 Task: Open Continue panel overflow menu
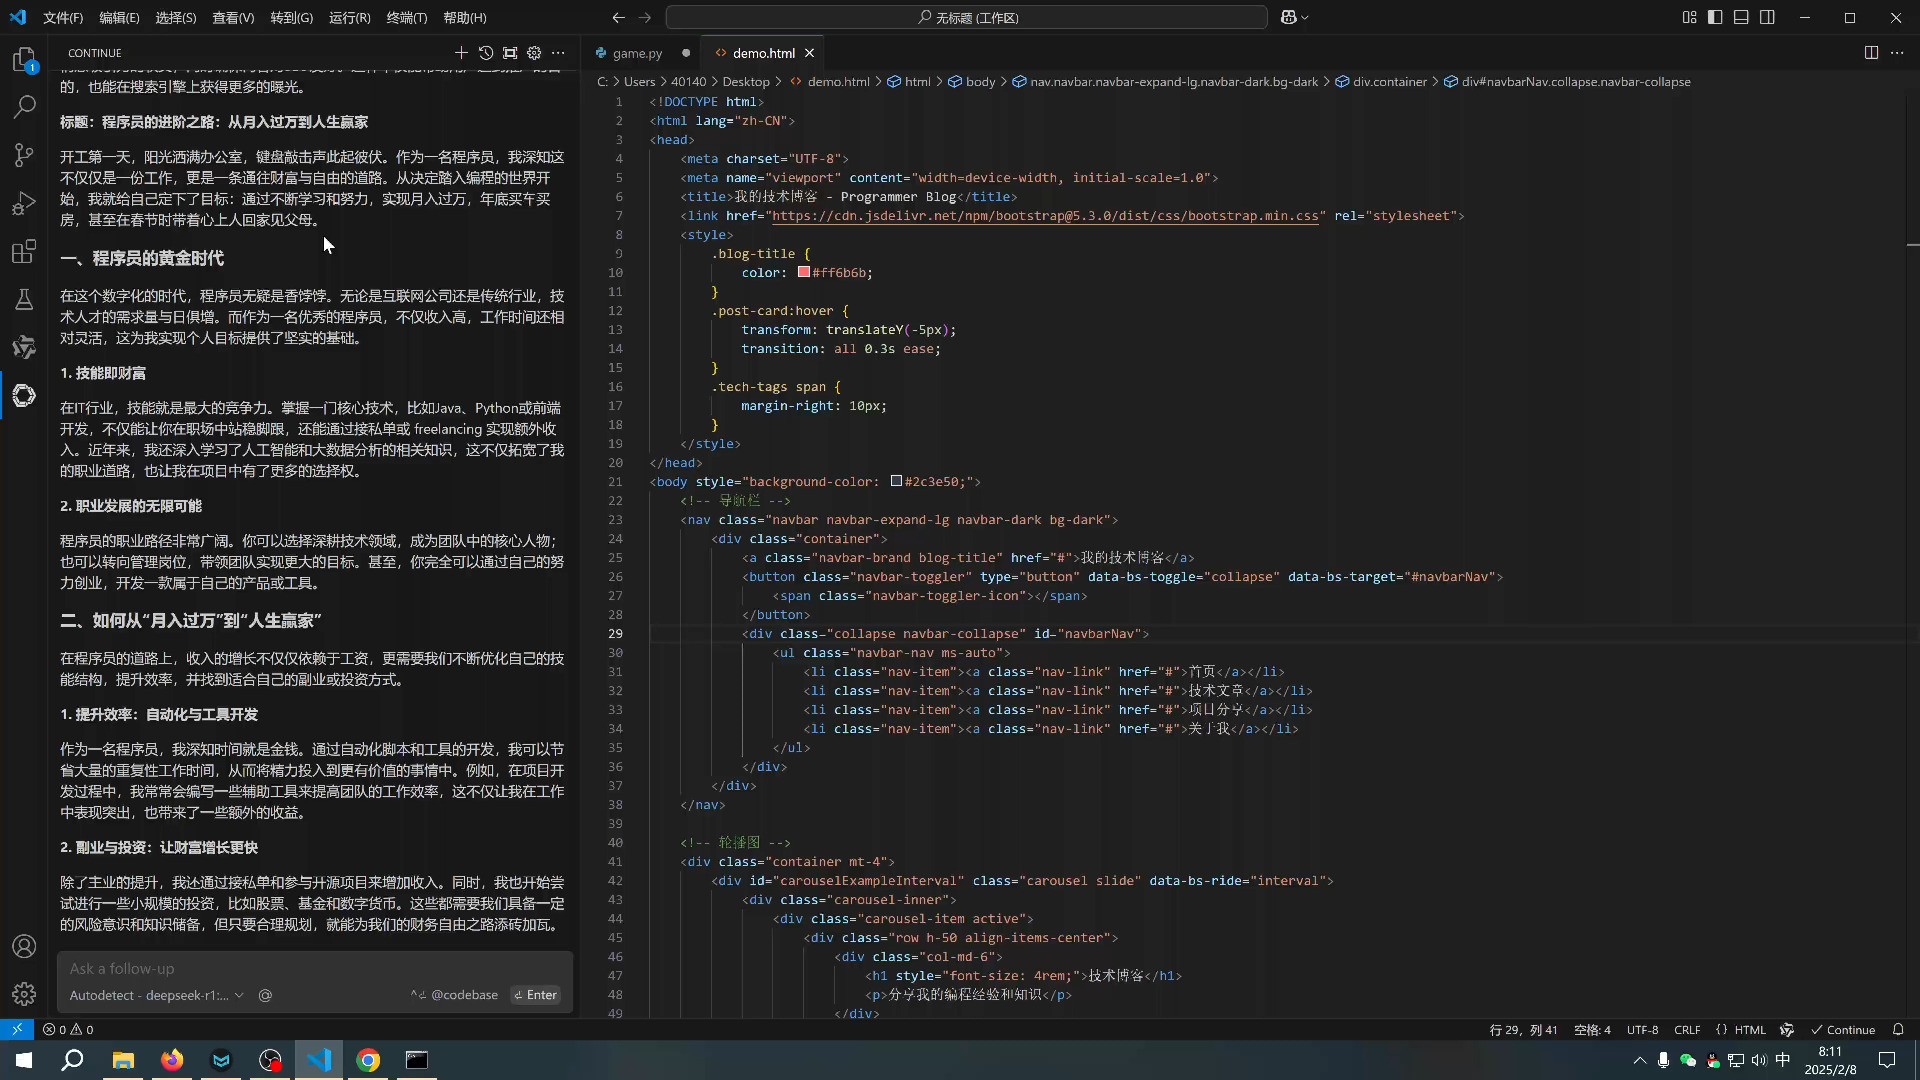coord(558,52)
